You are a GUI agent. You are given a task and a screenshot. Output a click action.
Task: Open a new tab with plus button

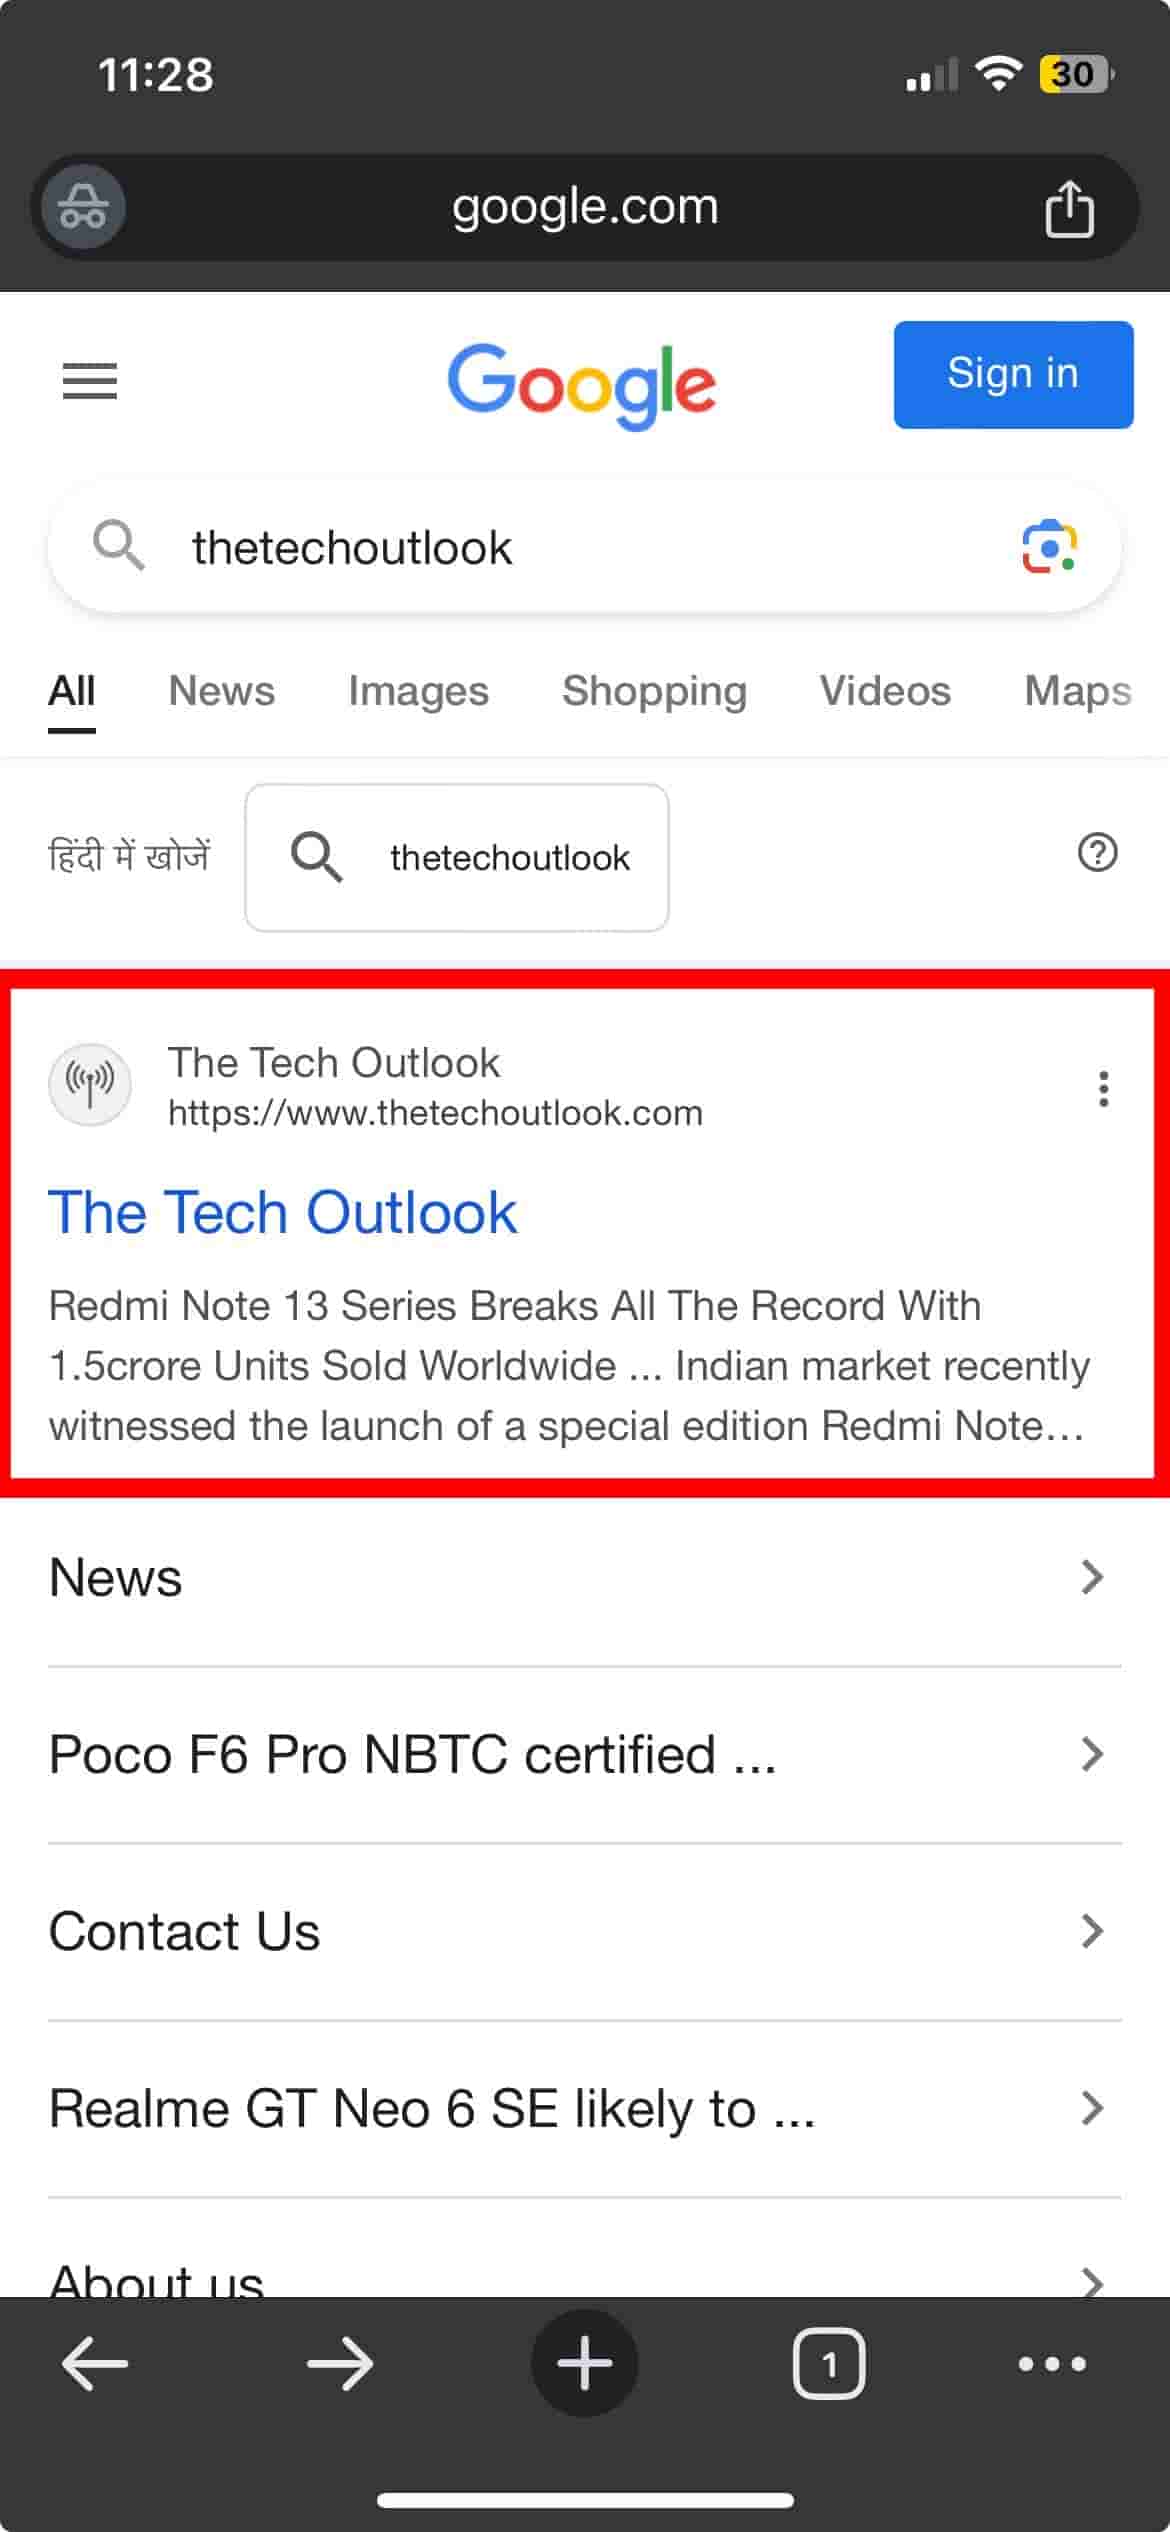[x=584, y=2364]
